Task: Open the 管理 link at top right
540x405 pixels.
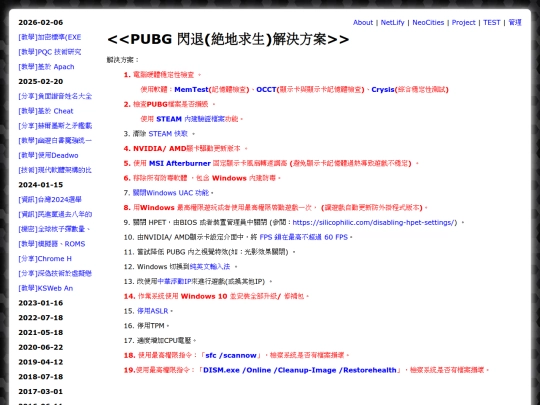Action: (x=515, y=22)
